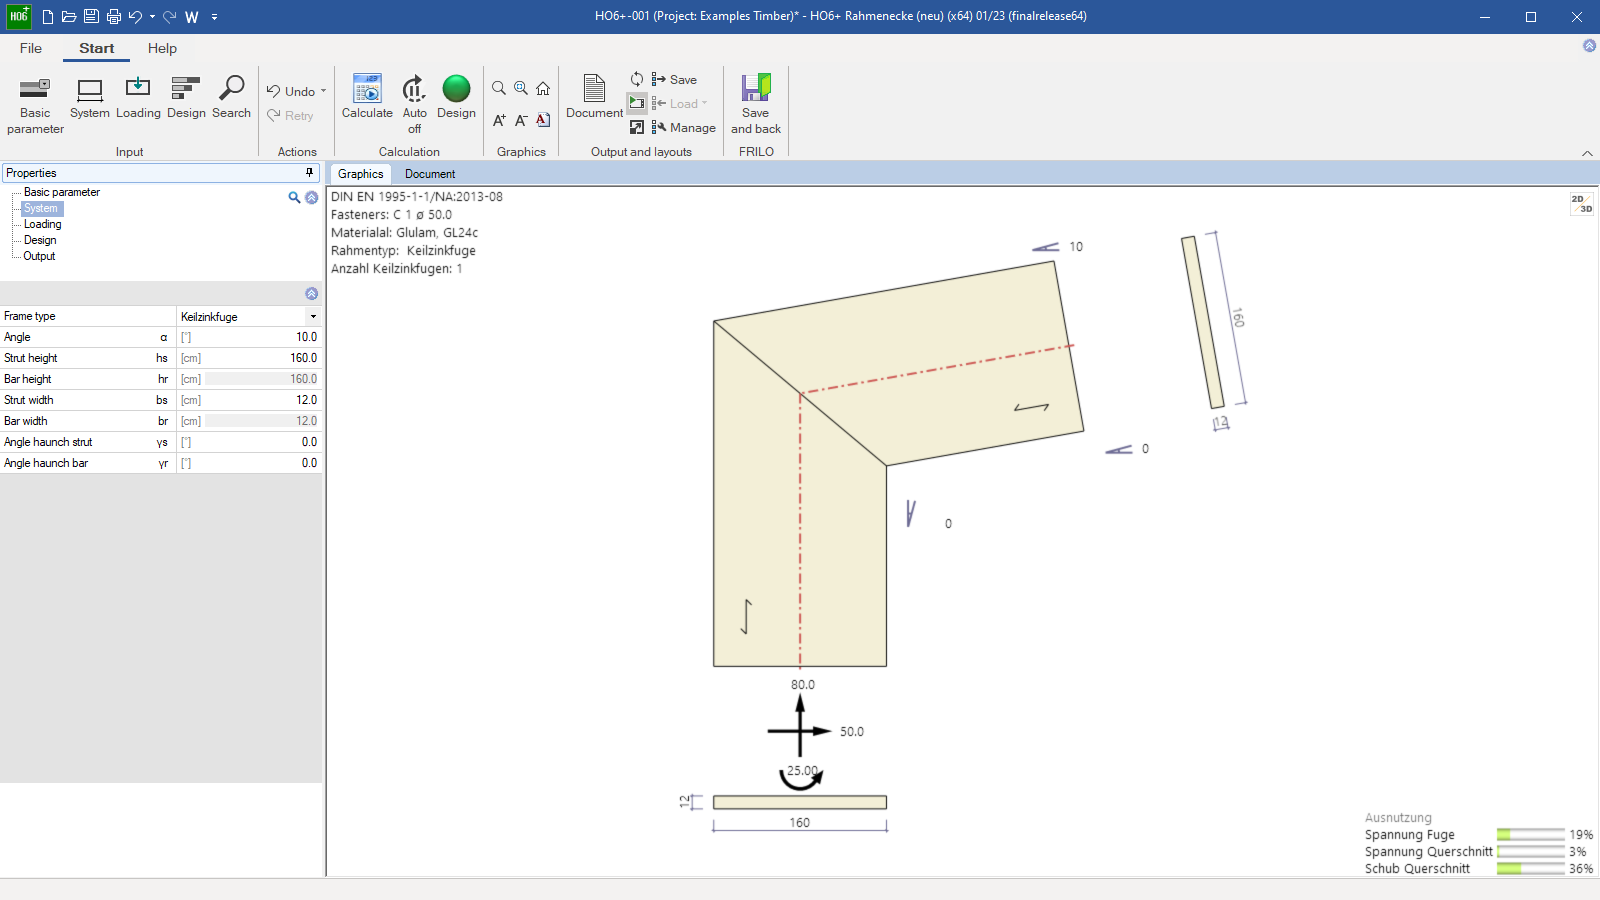
Task: Click the refresh layout circular arrows icon
Action: point(637,79)
